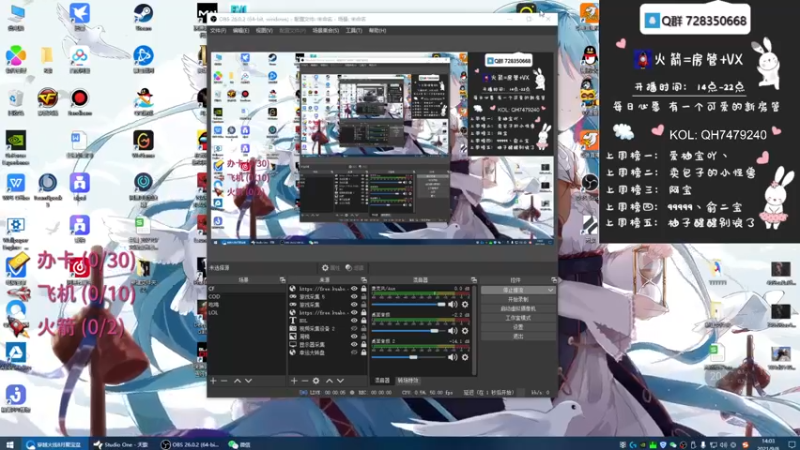Screen dimensions: 800x450
Task: Move the selected source down
Action: [x=340, y=381]
